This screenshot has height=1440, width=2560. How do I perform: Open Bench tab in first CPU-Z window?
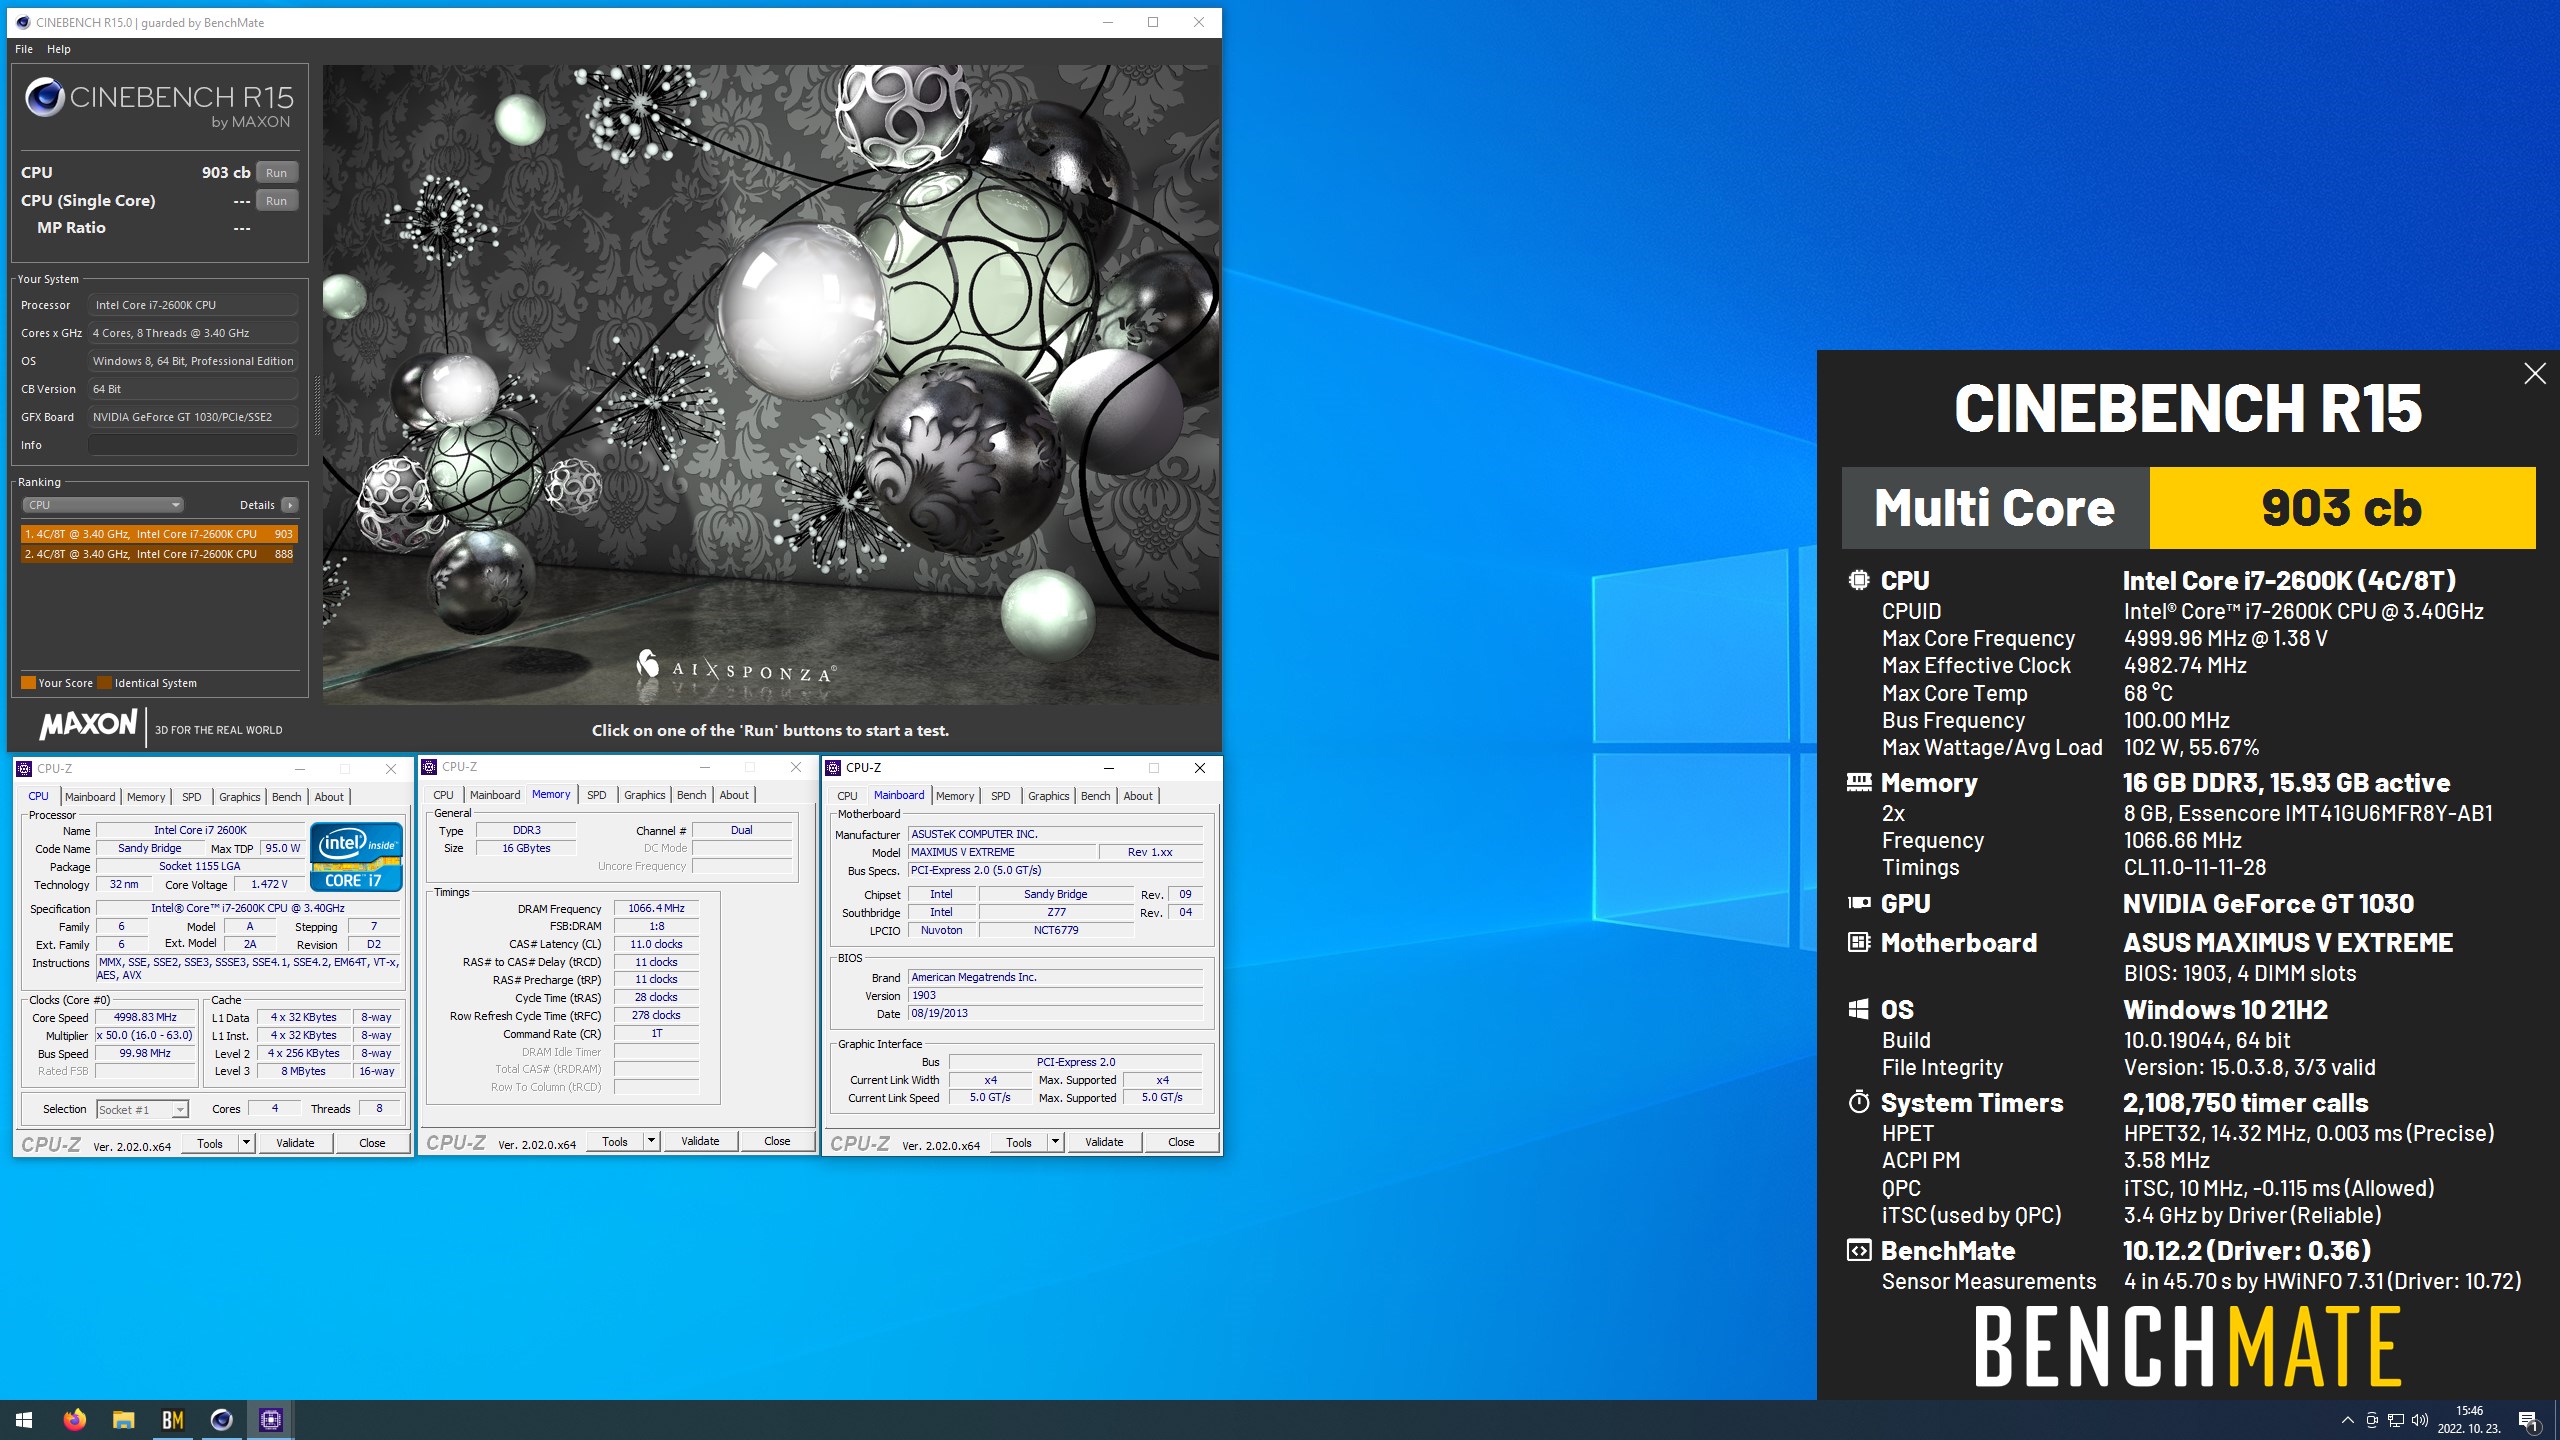286,797
